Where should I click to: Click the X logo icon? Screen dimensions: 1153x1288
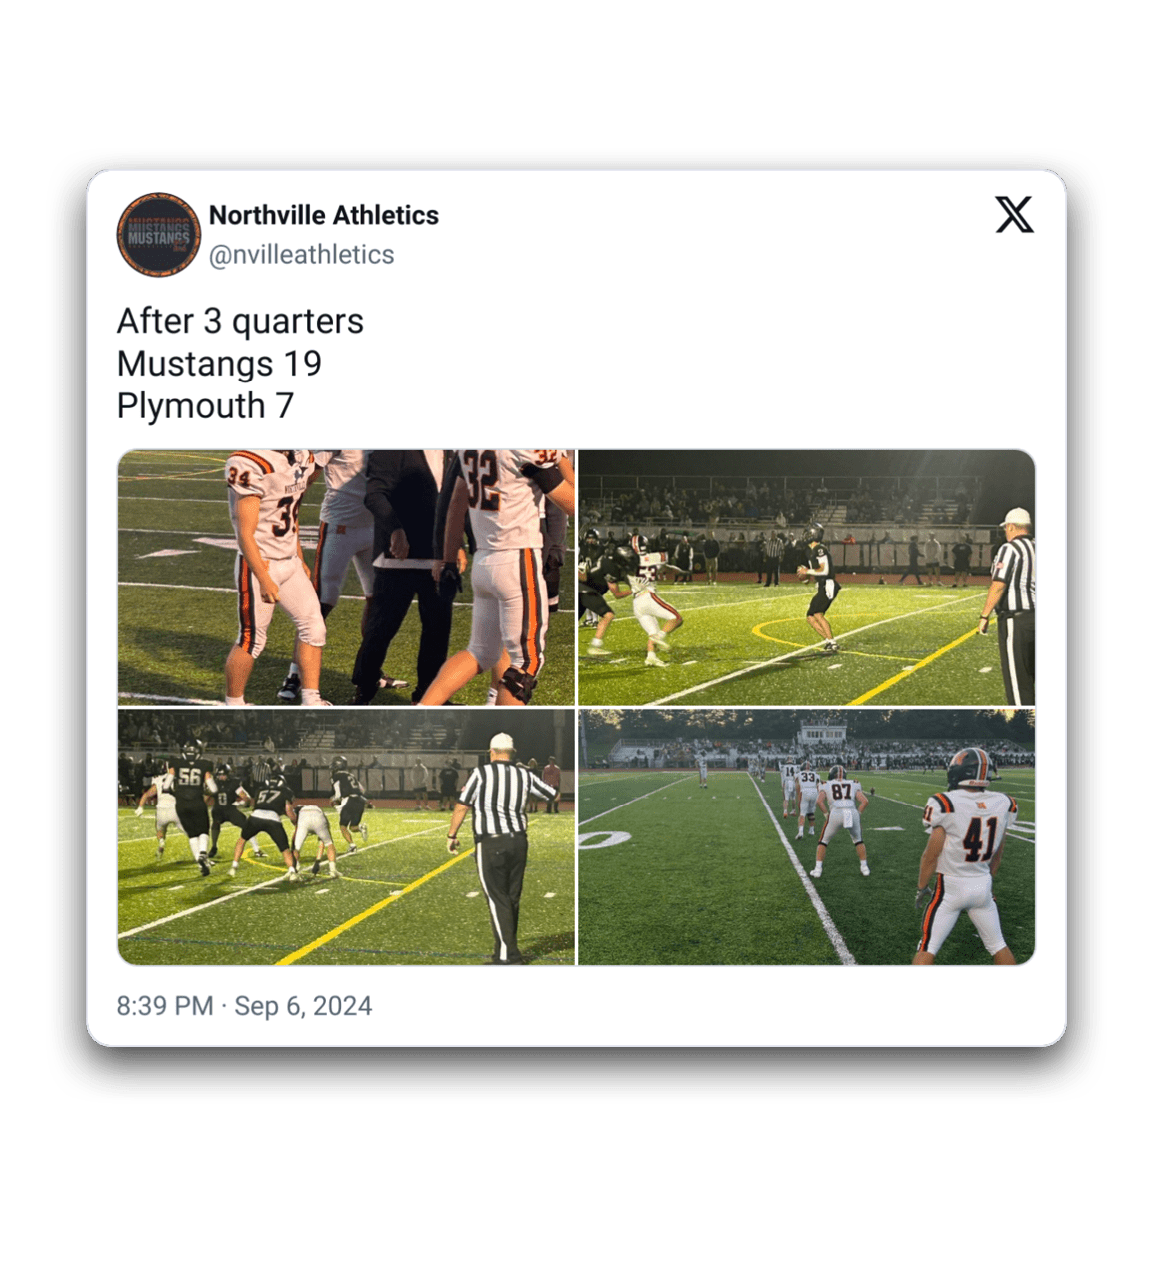pyautogui.click(x=1014, y=215)
